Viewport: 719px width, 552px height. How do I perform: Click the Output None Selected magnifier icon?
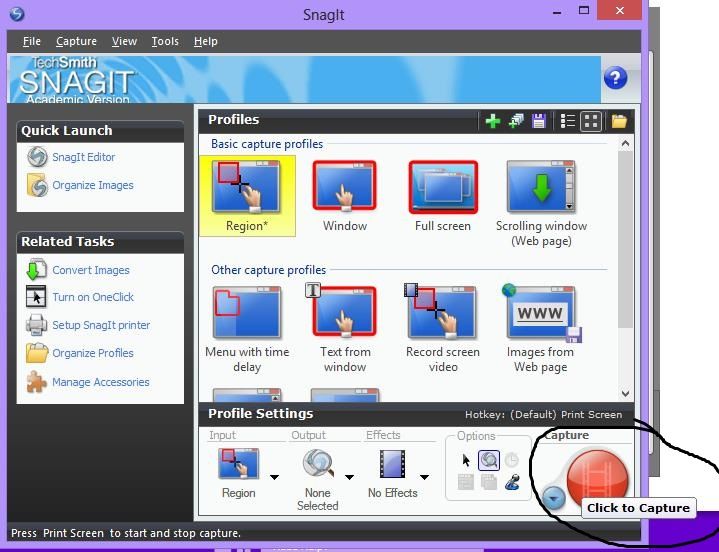click(318, 464)
